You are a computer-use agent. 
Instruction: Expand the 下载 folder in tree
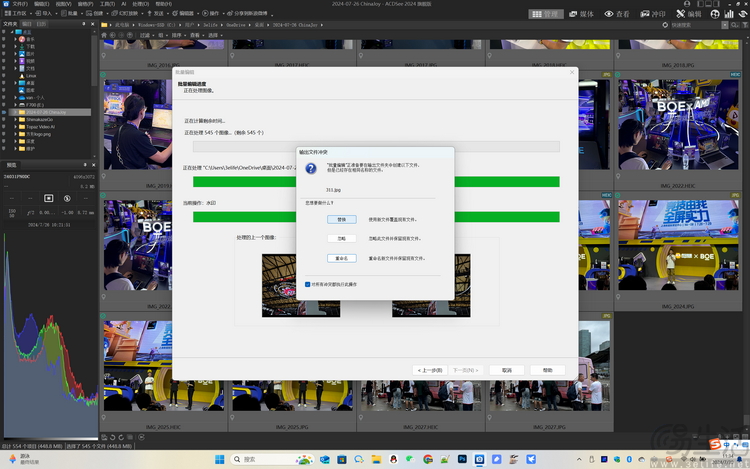pyautogui.click(x=15, y=46)
